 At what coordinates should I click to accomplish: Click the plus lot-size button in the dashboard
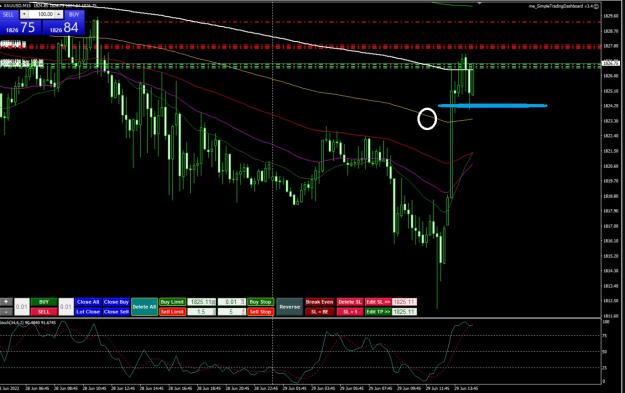pos(6,302)
